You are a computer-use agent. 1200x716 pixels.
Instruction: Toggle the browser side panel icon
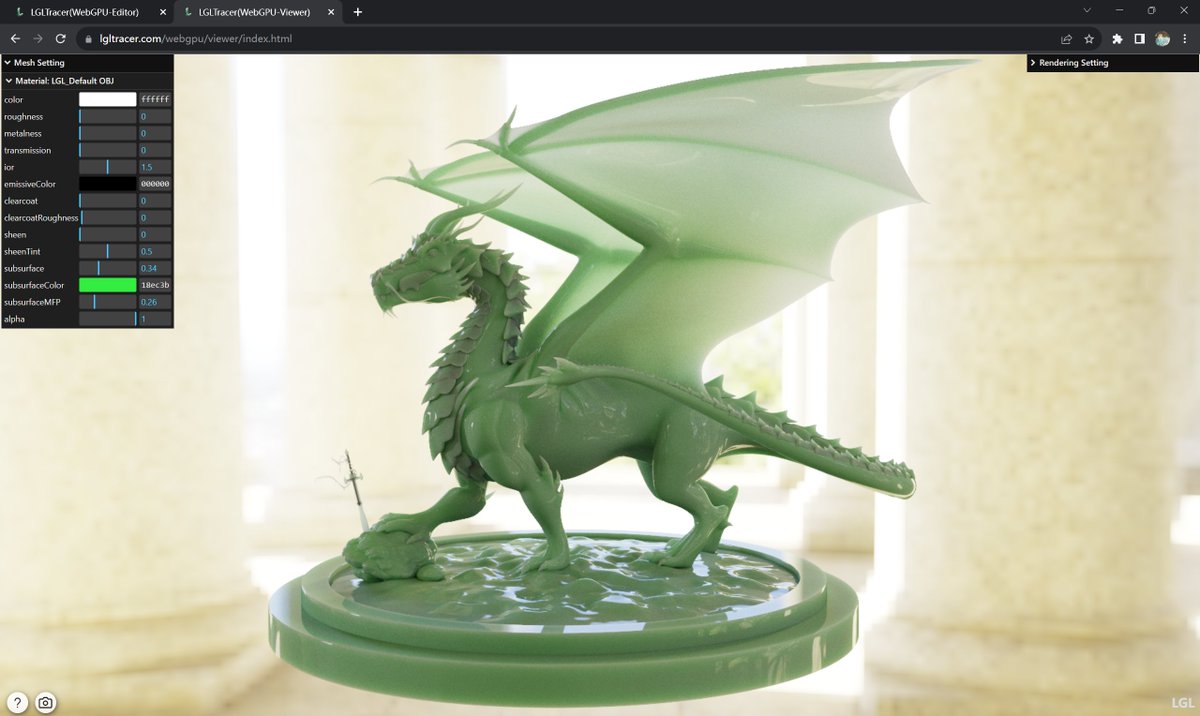[x=1139, y=39]
